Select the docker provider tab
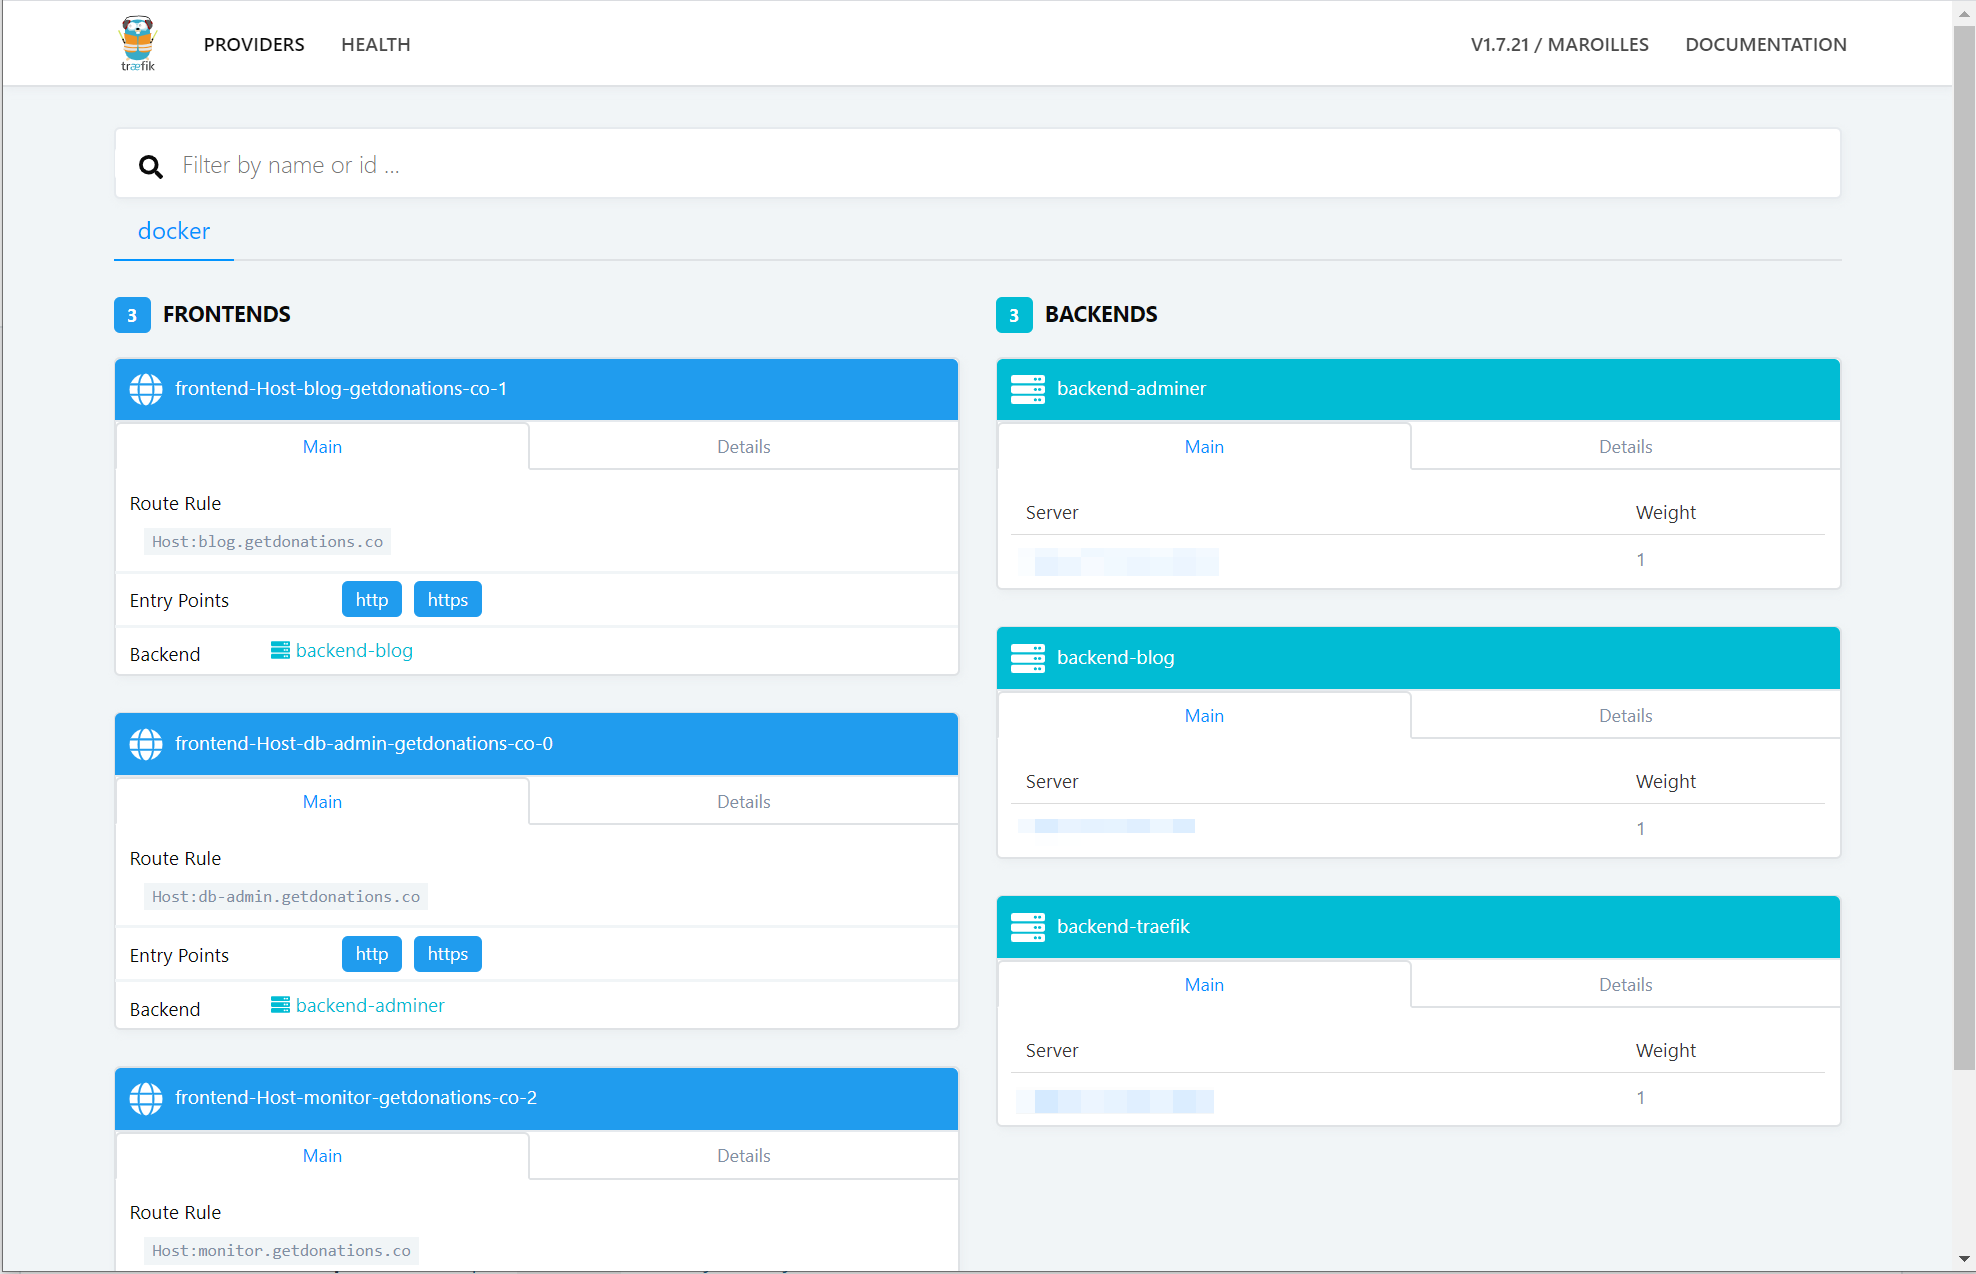The height and width of the screenshot is (1274, 1976). (x=174, y=231)
